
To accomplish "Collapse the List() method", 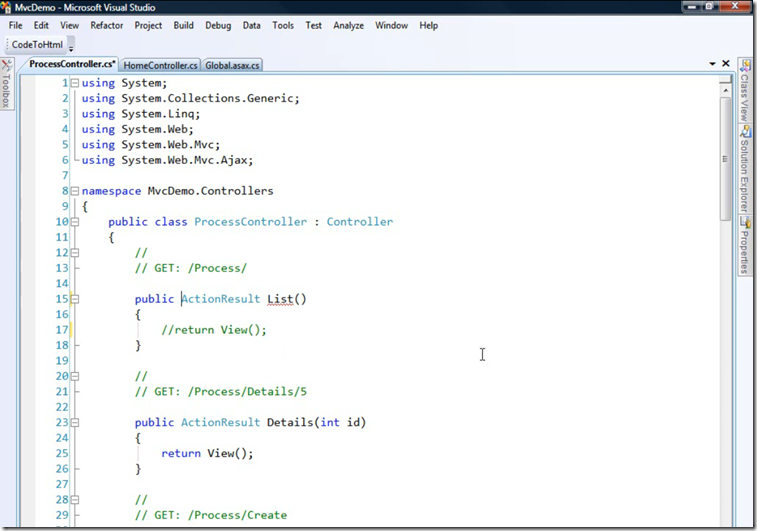I will pos(75,299).
